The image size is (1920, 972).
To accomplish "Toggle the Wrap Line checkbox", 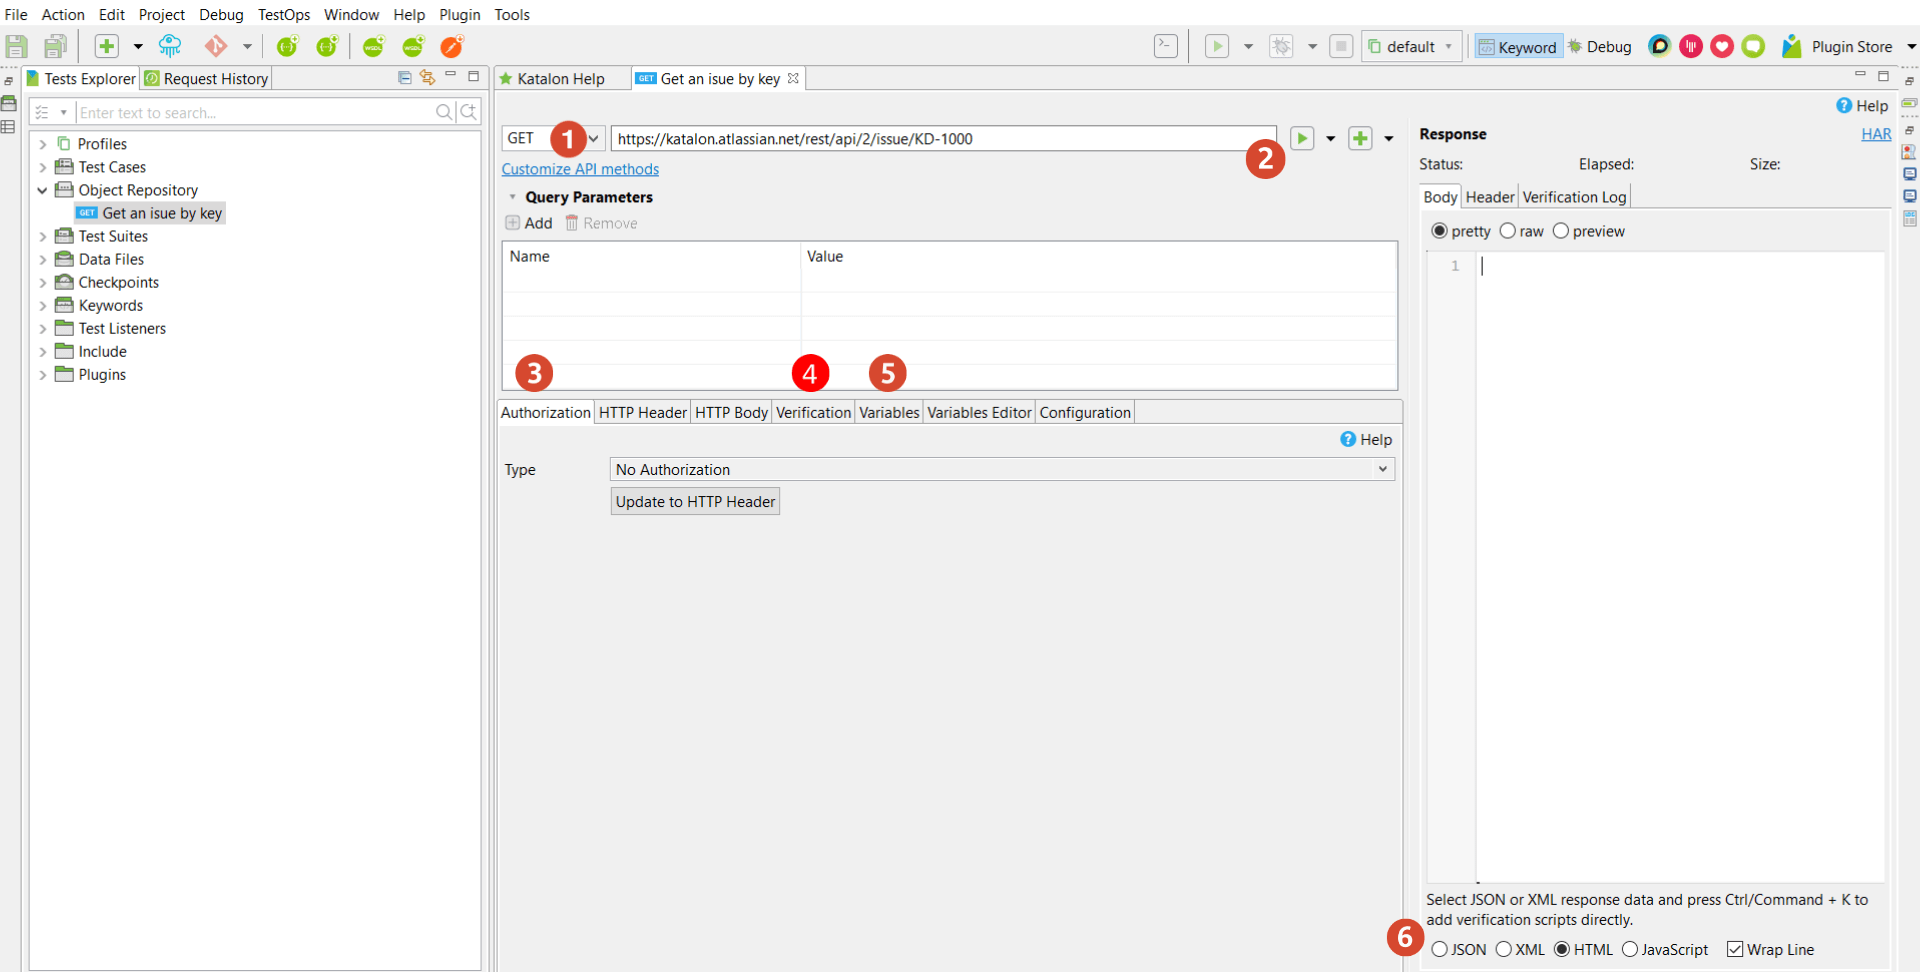I will point(1735,949).
